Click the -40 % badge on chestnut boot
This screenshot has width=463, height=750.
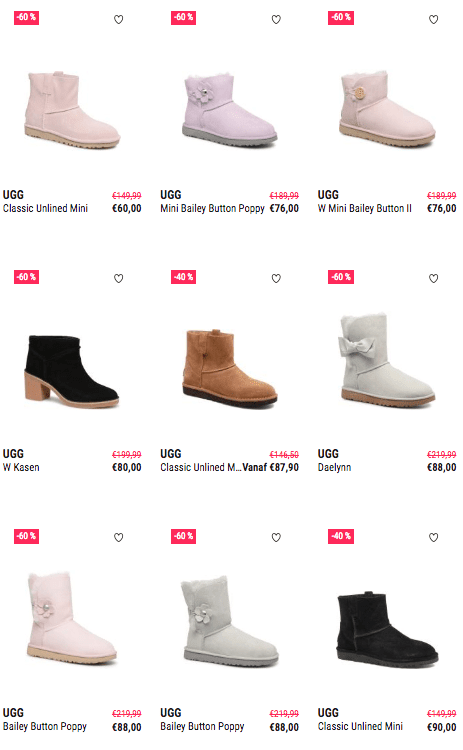point(183,277)
